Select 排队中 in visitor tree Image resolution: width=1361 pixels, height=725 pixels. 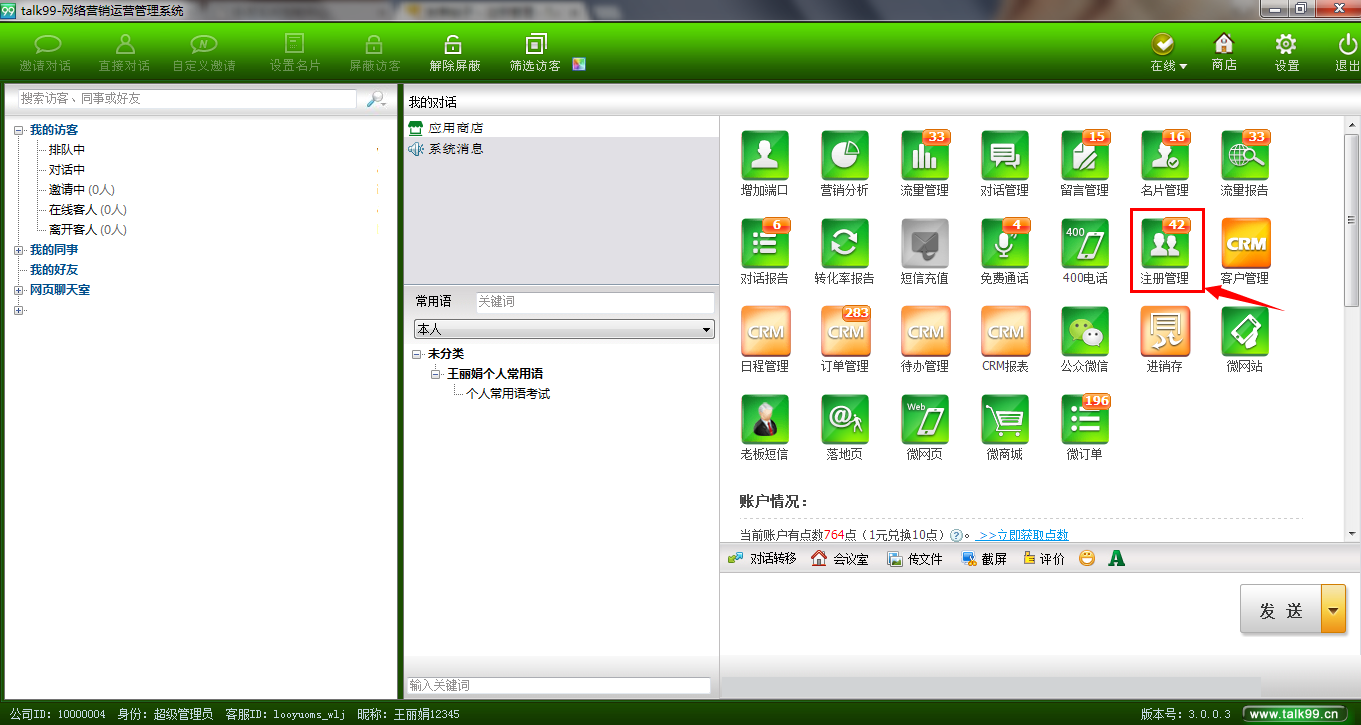click(x=67, y=150)
